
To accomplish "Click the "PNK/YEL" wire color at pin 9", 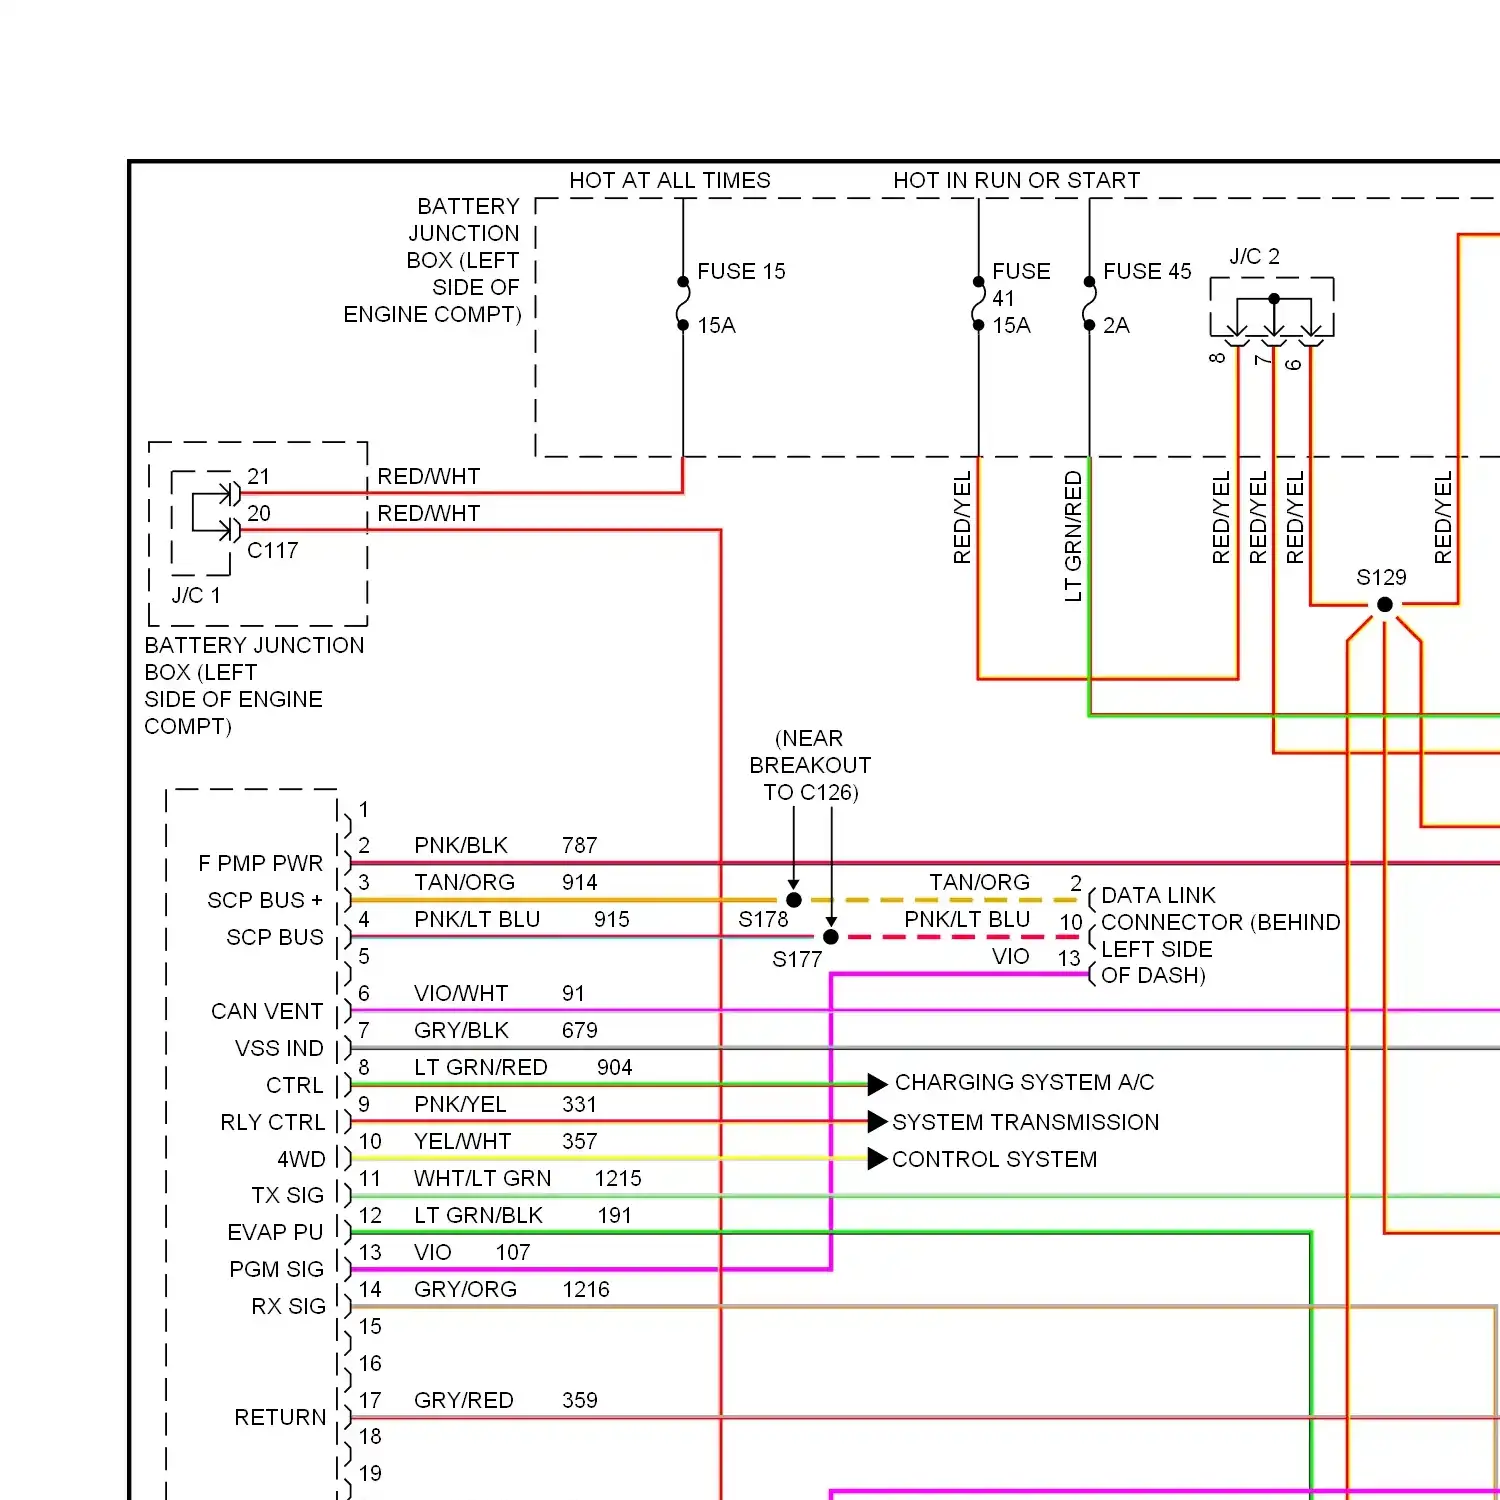I will (460, 1104).
